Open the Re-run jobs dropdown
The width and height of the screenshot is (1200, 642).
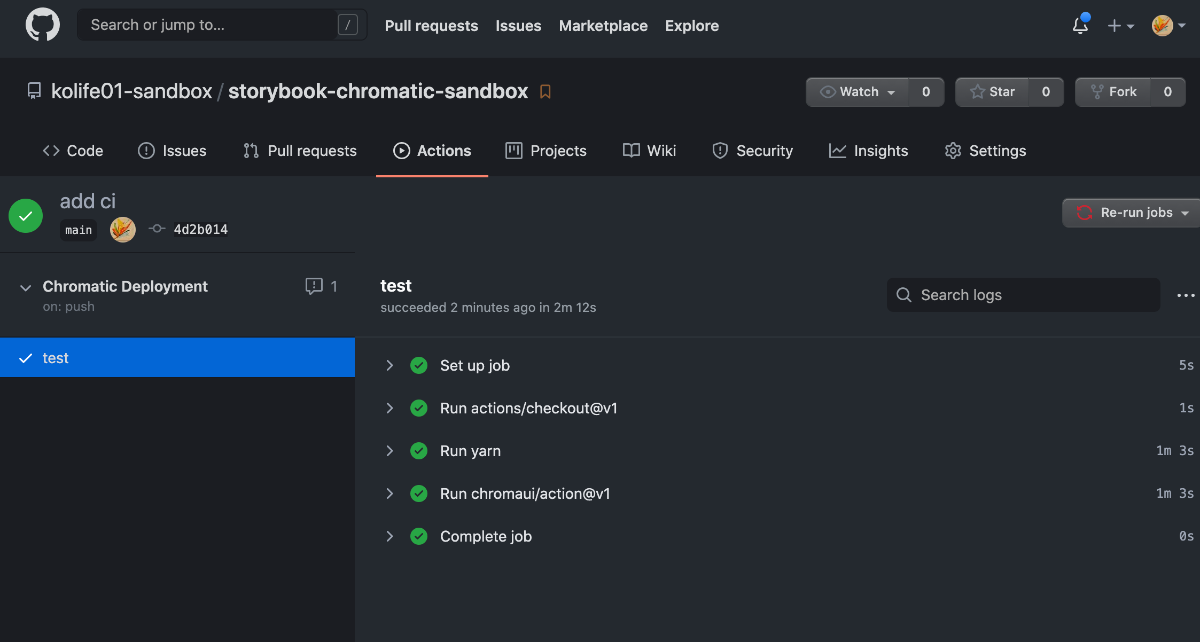(1133, 213)
